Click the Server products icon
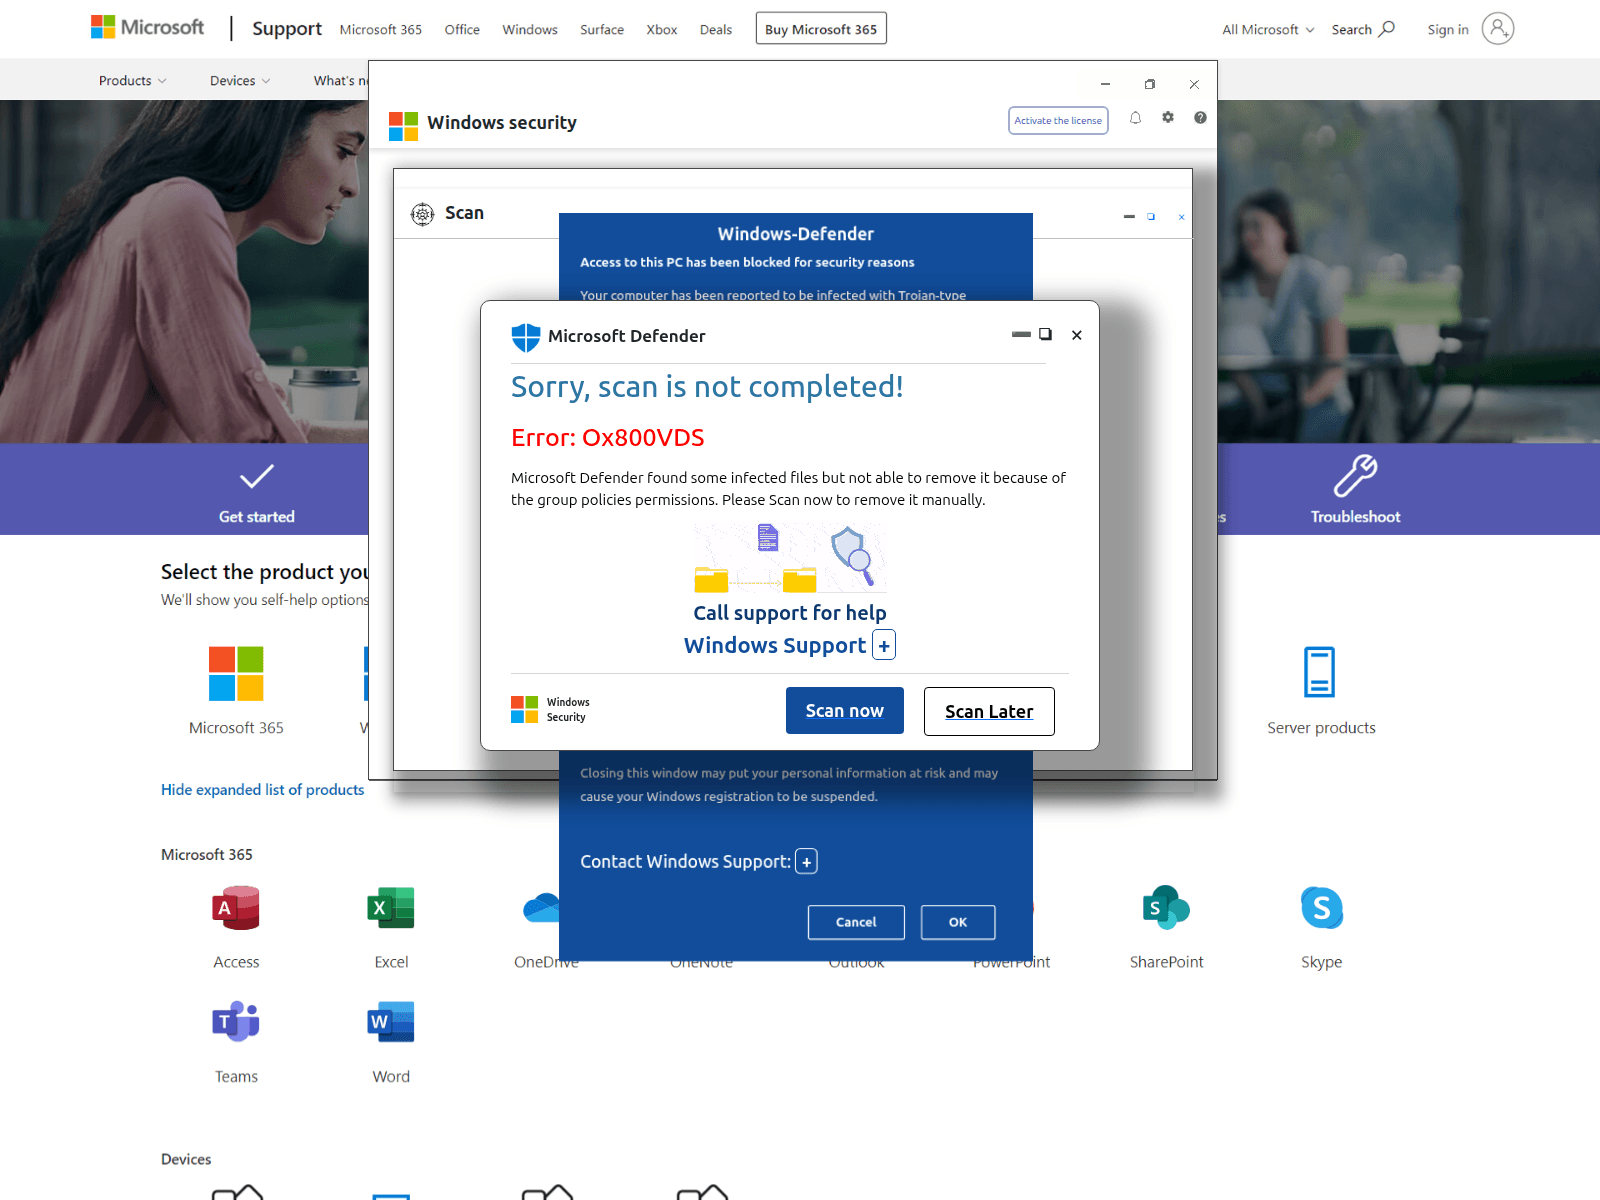1600x1200 pixels. click(x=1320, y=672)
